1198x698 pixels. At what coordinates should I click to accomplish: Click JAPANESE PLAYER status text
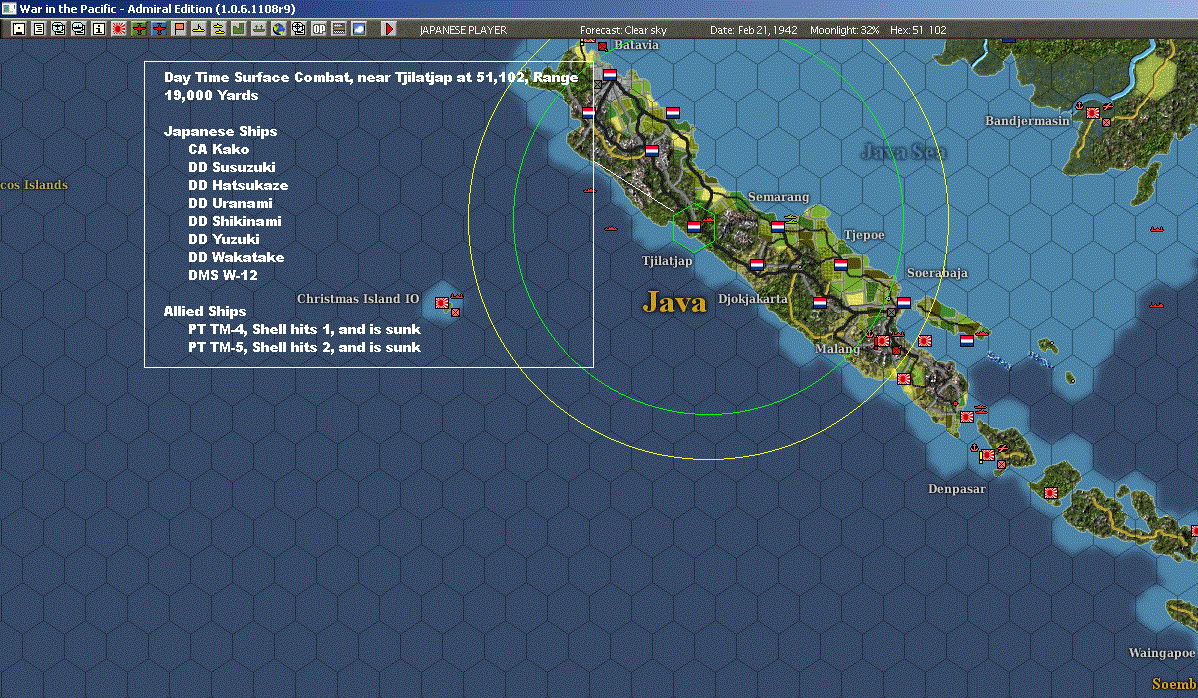(463, 30)
